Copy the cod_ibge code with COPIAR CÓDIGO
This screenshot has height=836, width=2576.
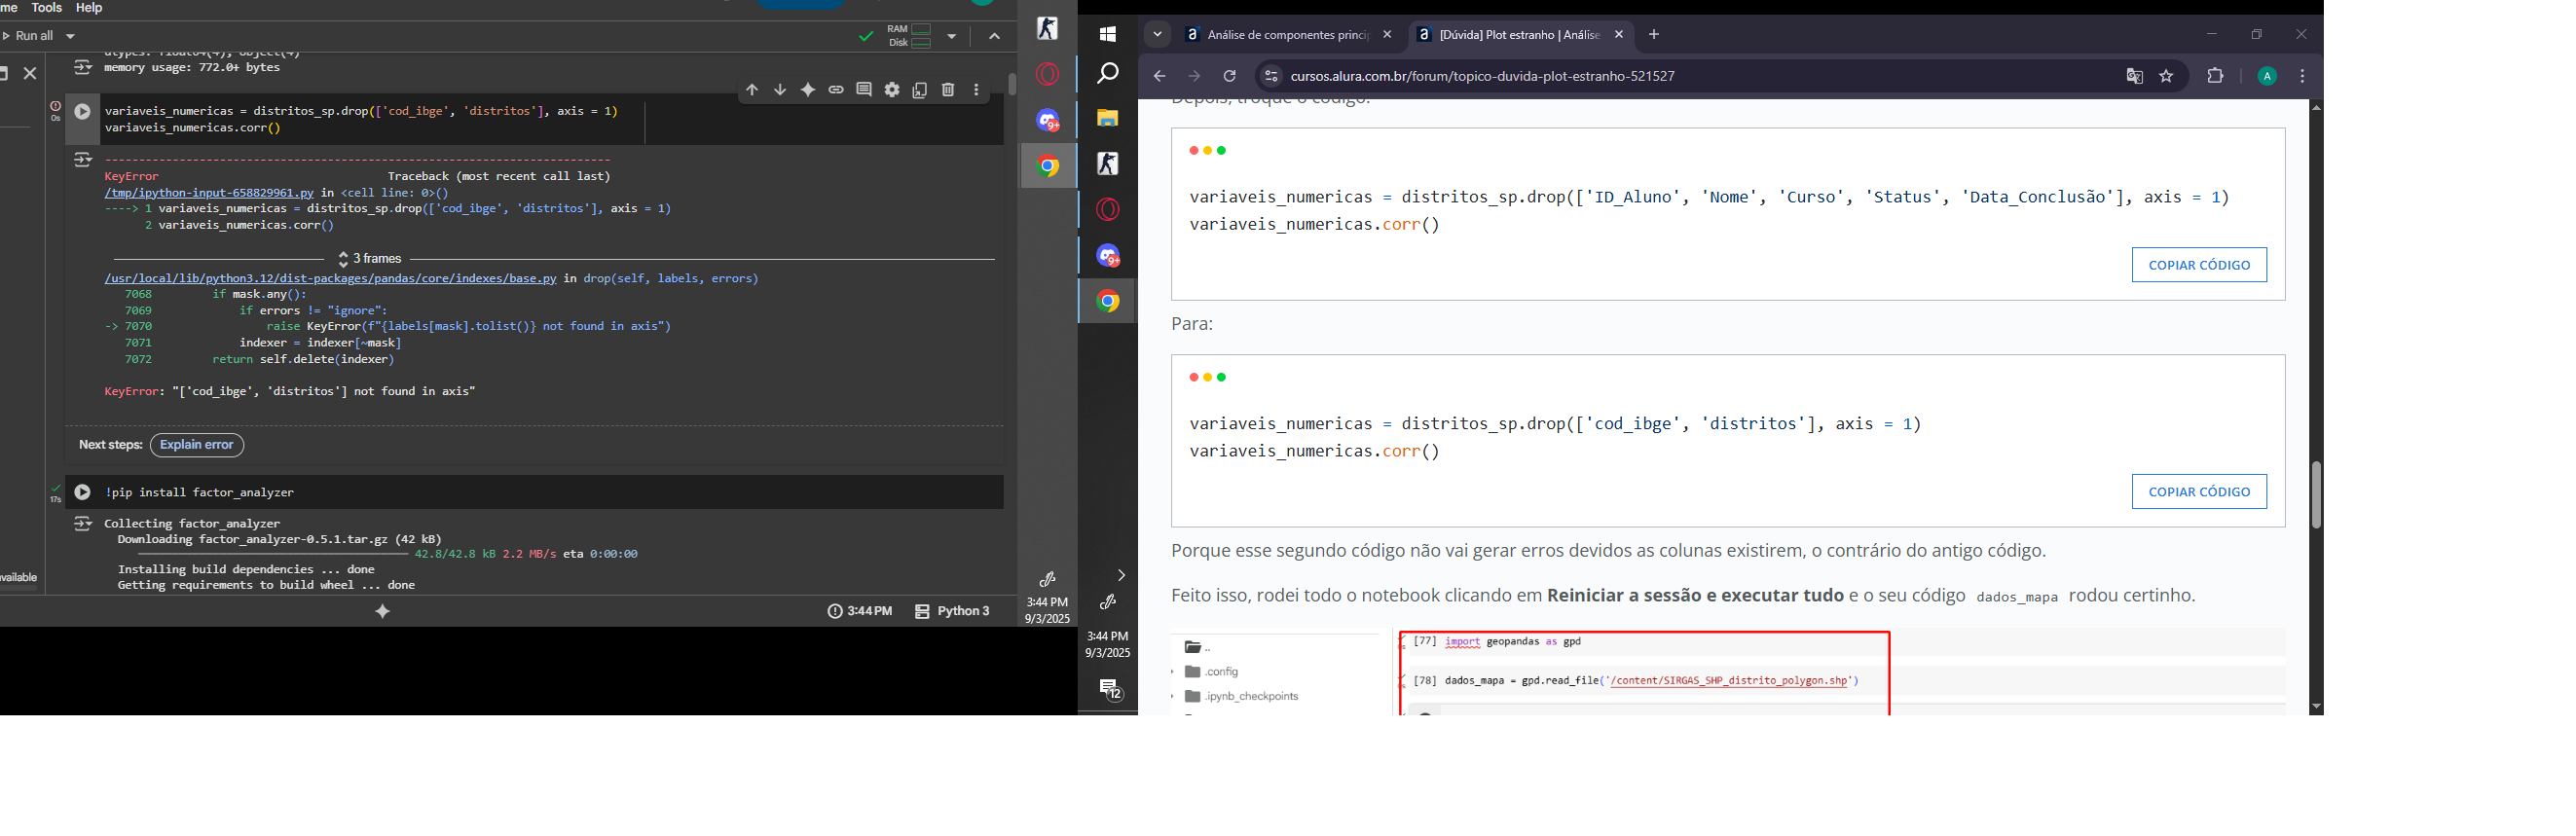click(x=2199, y=492)
